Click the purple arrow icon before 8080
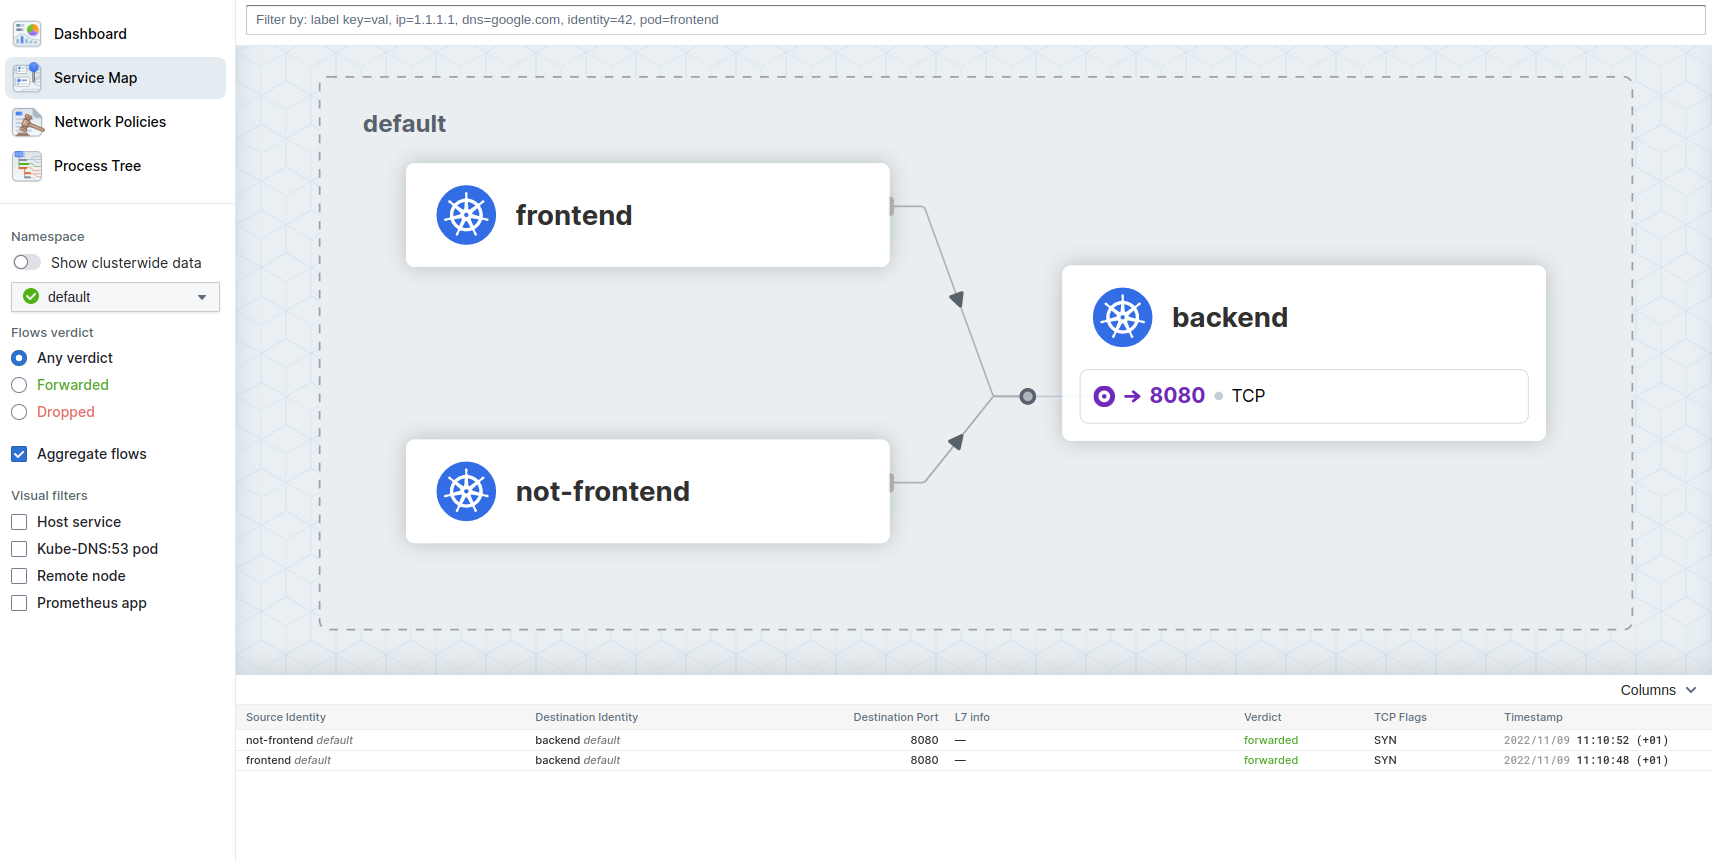 (1132, 396)
